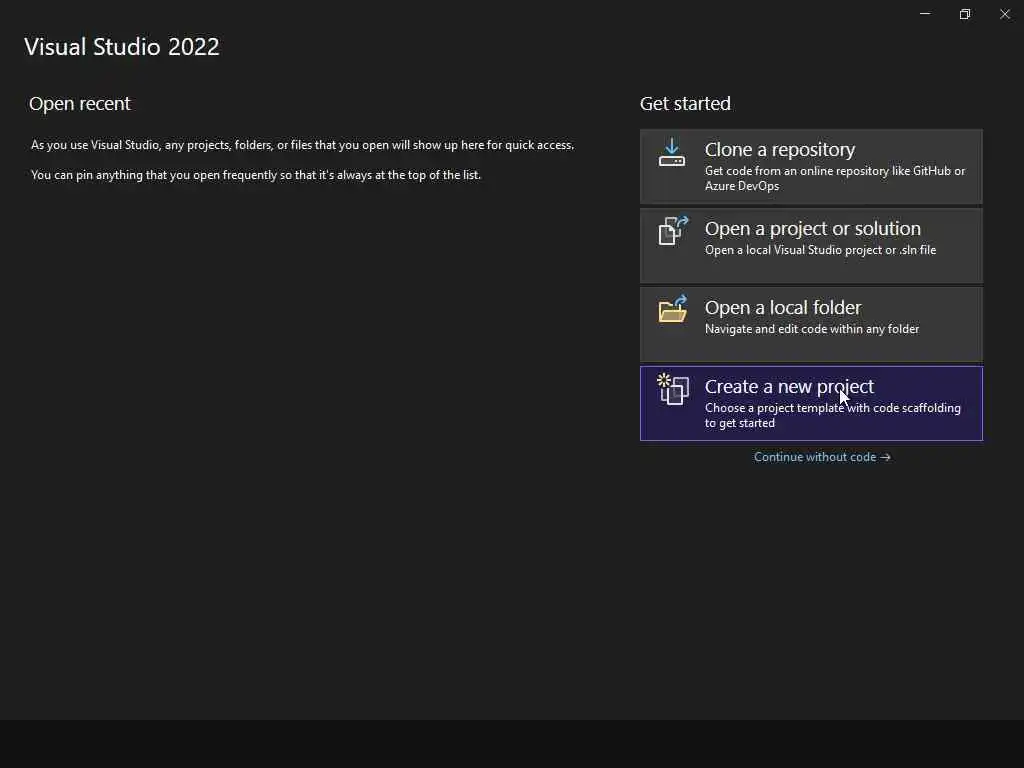
Task: Click the Open a project or solution icon
Action: click(673, 231)
